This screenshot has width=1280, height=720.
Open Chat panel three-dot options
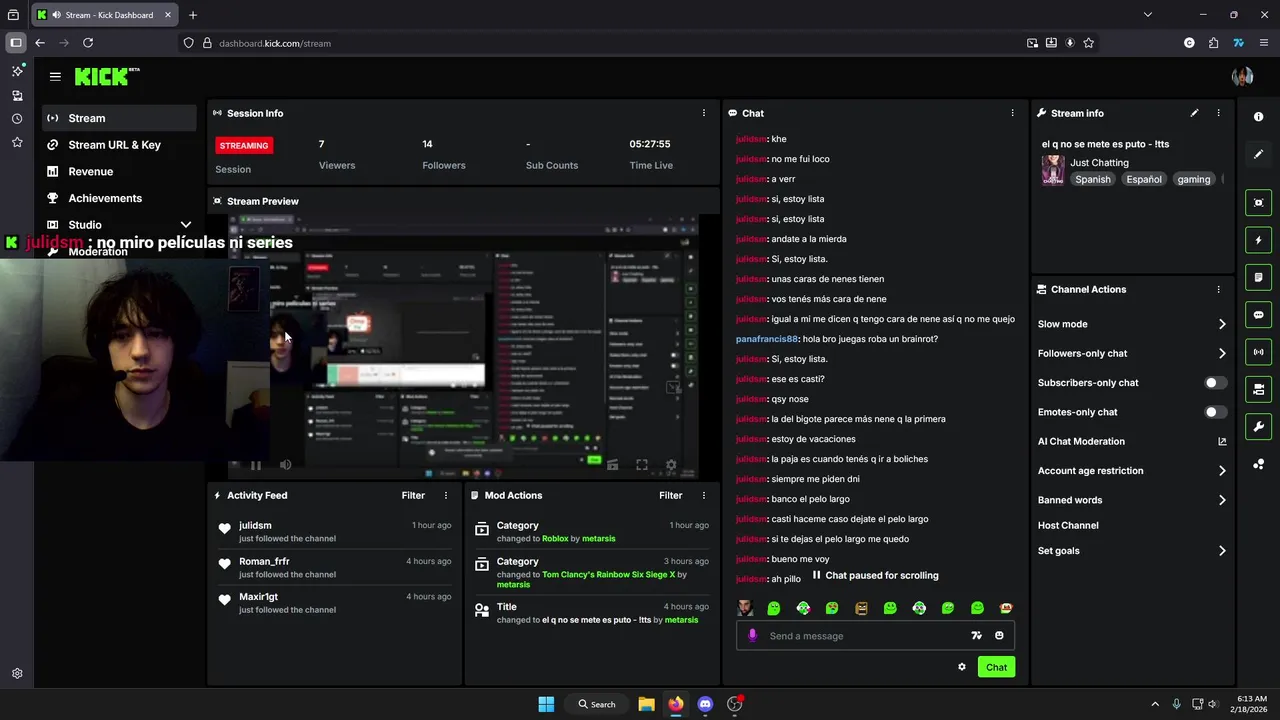tap(1012, 113)
